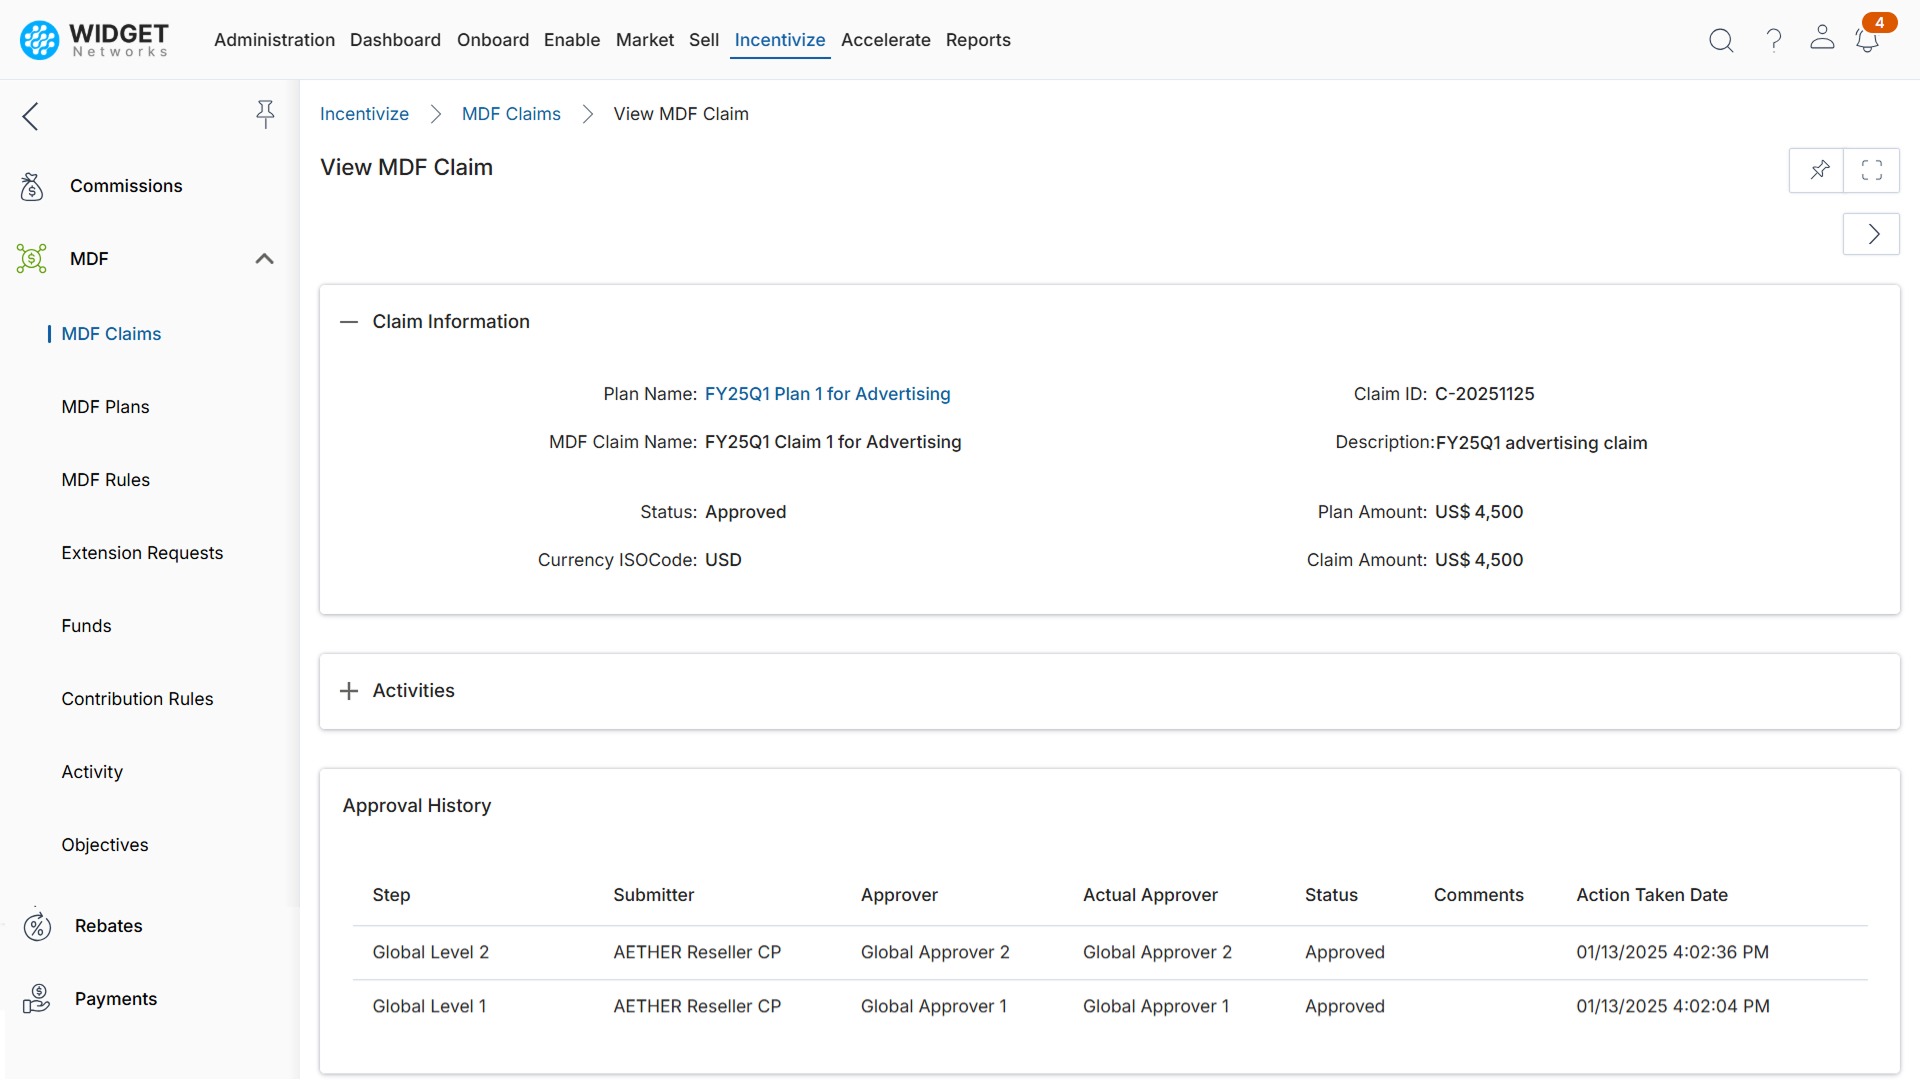Click the user profile icon
Image resolution: width=1920 pixels, height=1080 pixels.
pos(1822,40)
